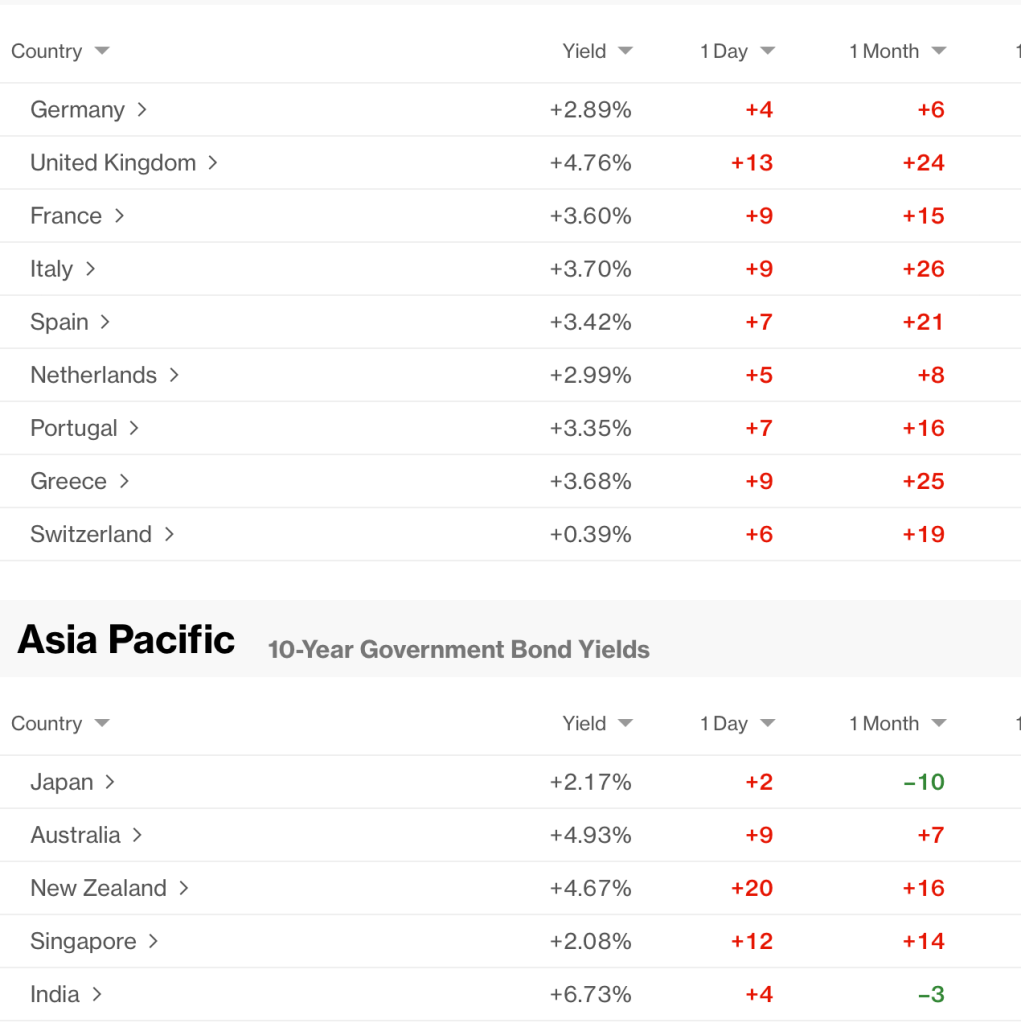The height and width of the screenshot is (1023, 1021).
Task: Click the chevron beside Singapore
Action: click(153, 940)
